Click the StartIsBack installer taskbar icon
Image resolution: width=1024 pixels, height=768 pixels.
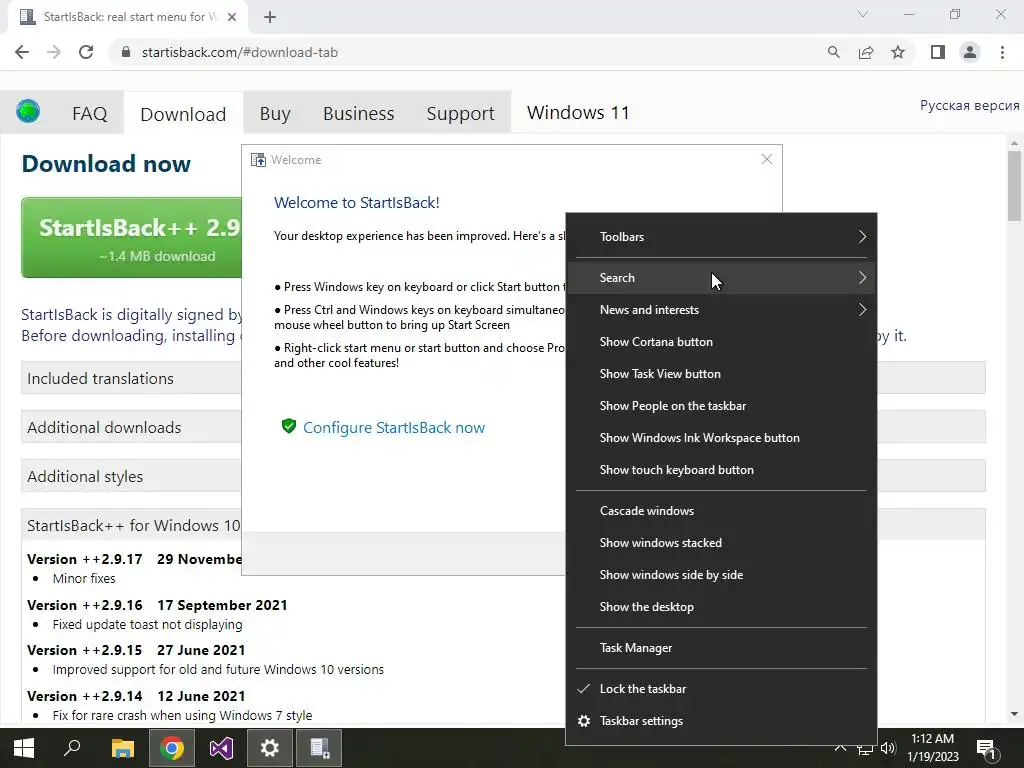[319, 748]
